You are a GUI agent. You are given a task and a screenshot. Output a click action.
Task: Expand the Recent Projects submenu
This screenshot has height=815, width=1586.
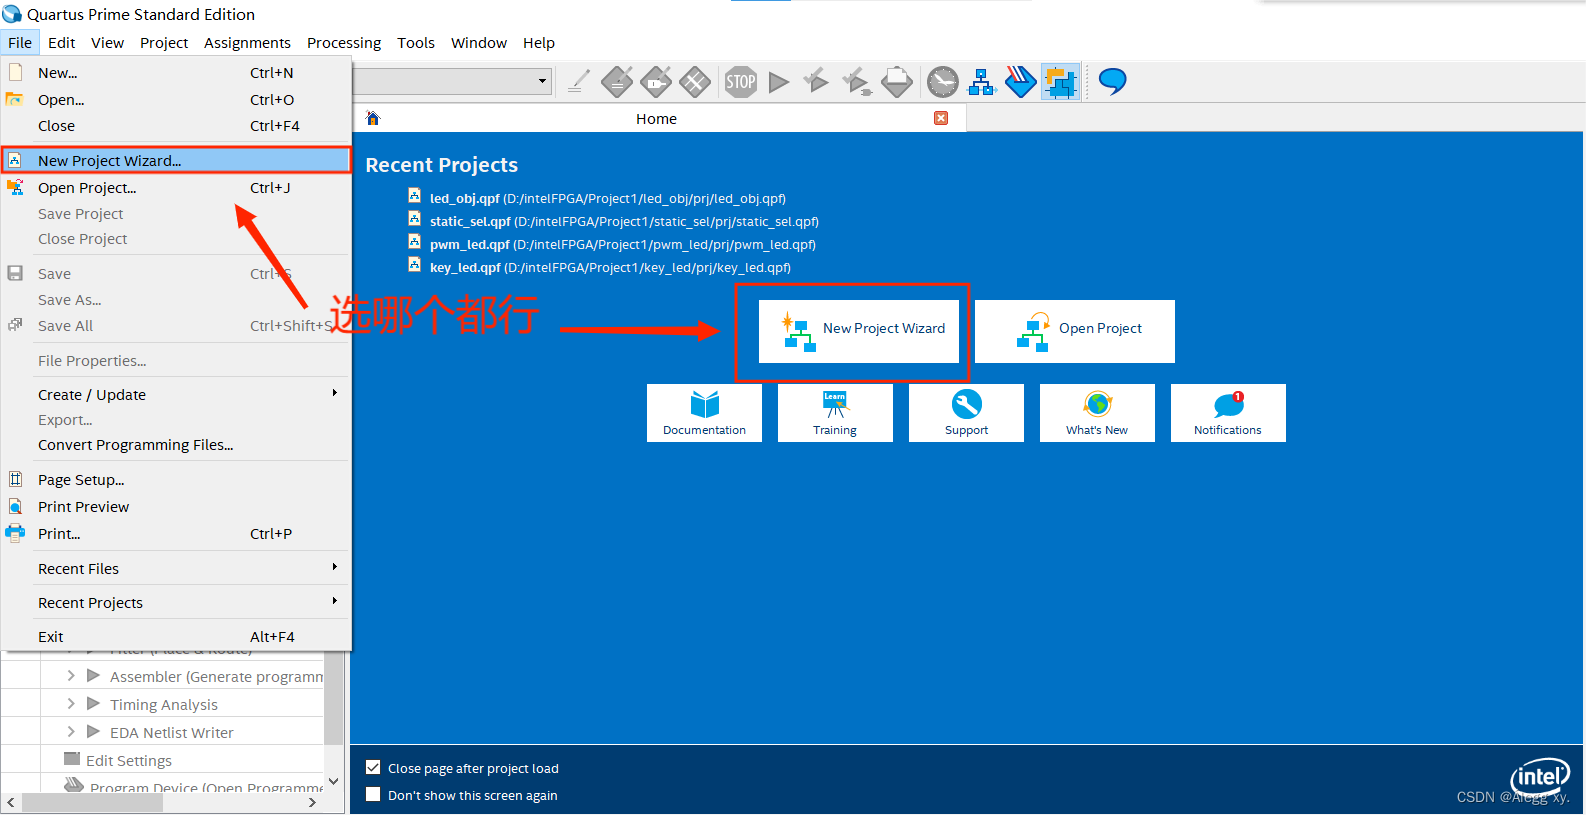click(x=176, y=603)
